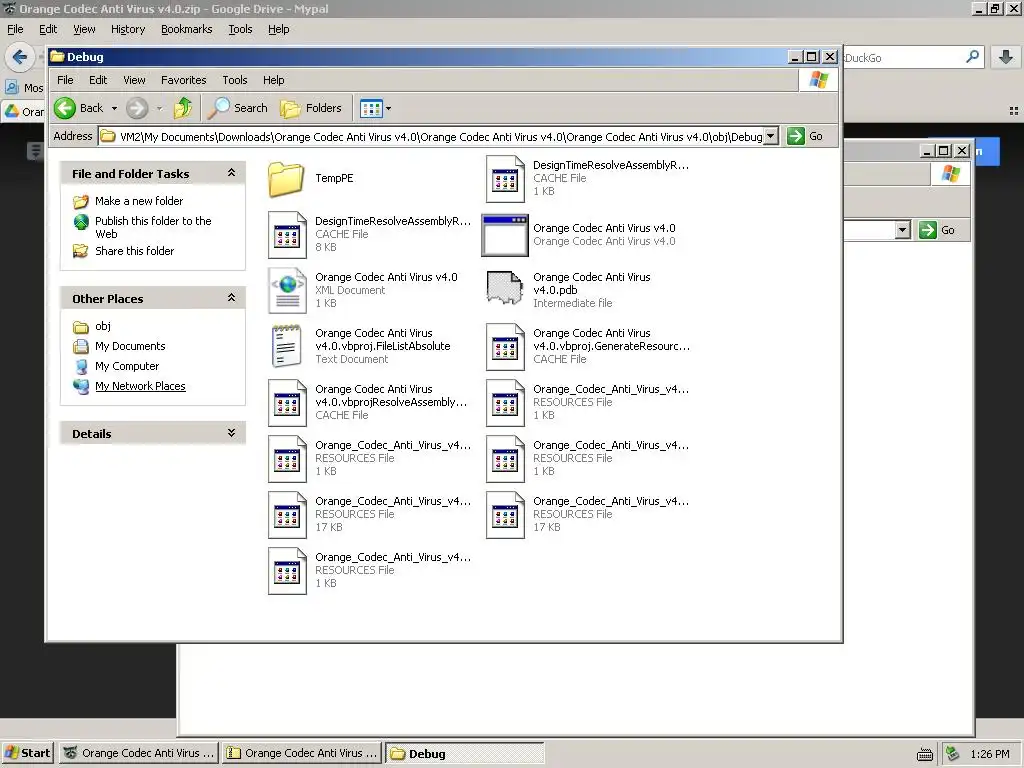
Task: Open the TempPE folder icon
Action: [x=286, y=179]
